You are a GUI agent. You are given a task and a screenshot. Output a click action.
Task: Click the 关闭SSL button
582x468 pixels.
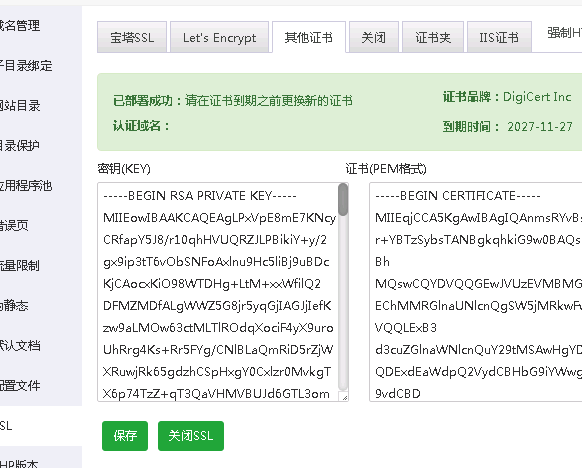pyautogui.click(x=191, y=436)
